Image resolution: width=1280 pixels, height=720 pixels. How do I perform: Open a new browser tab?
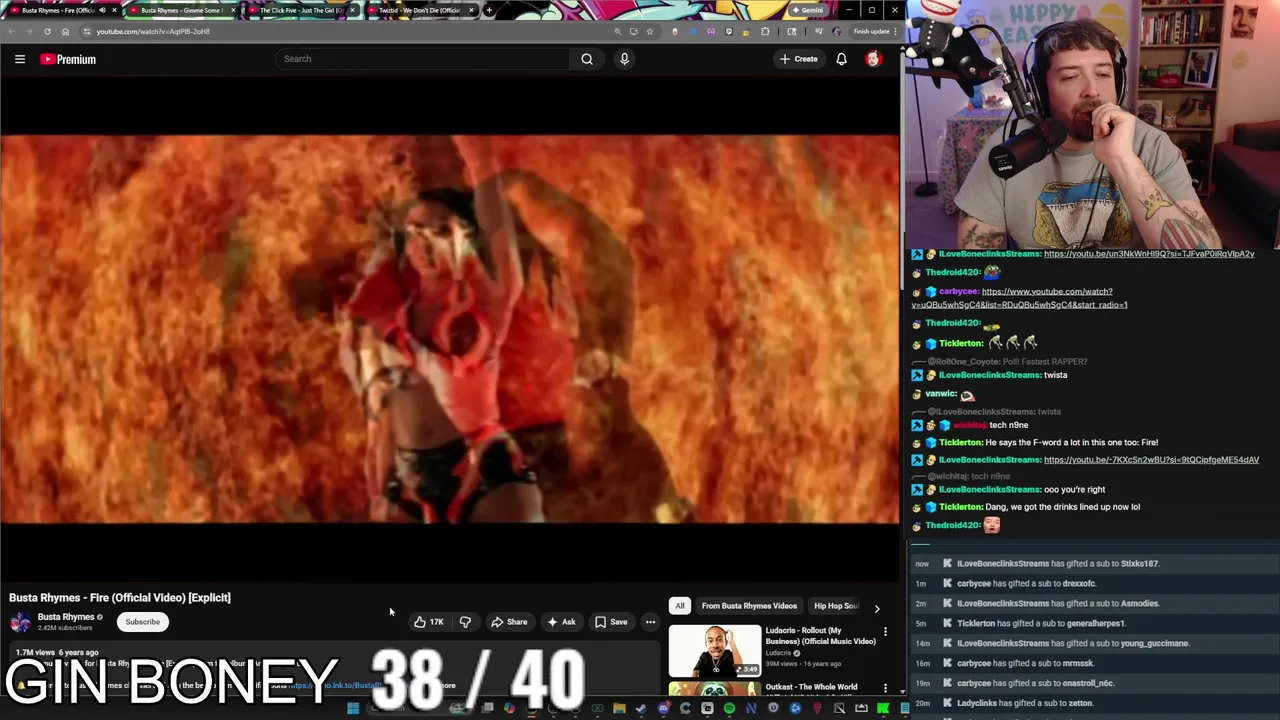click(x=488, y=10)
